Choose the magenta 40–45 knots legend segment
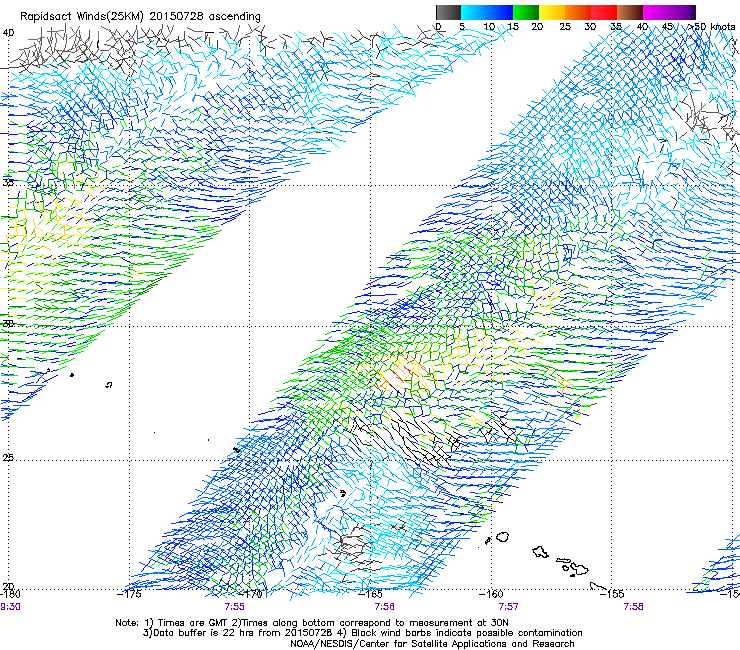 [x=656, y=12]
